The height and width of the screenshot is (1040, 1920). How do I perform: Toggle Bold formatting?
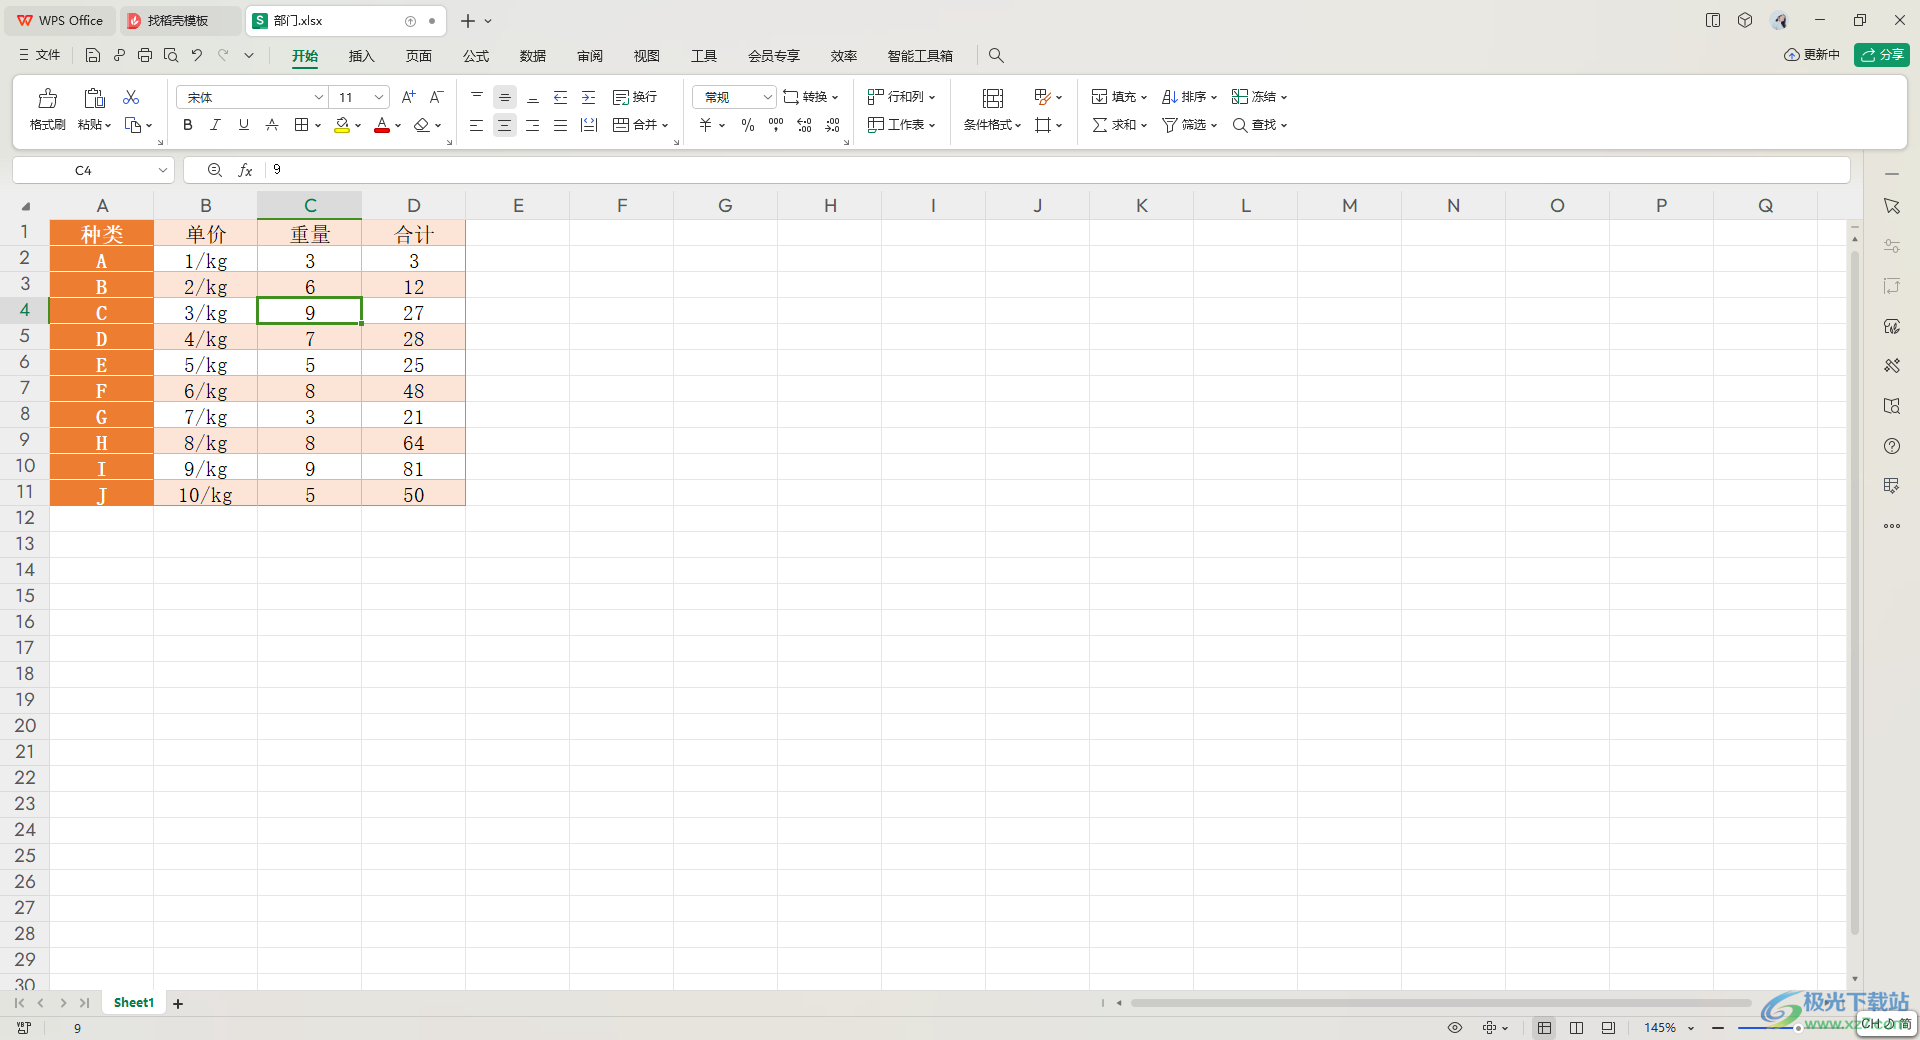(187, 125)
